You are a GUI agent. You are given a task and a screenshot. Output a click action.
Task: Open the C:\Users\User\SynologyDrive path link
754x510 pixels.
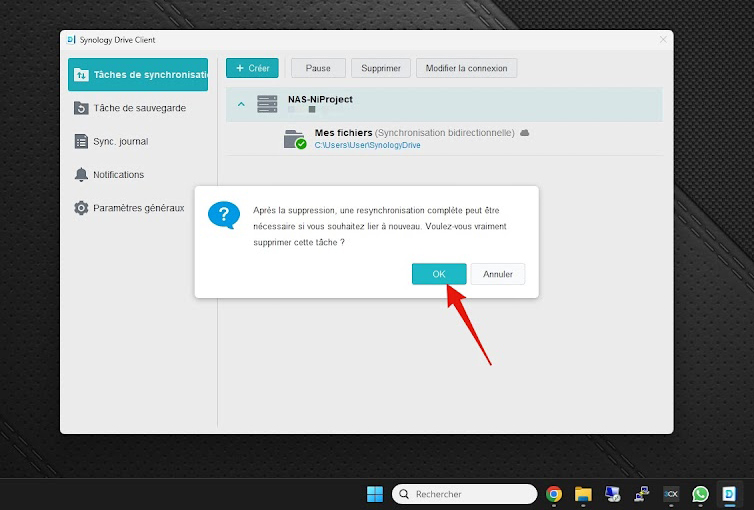click(x=367, y=146)
